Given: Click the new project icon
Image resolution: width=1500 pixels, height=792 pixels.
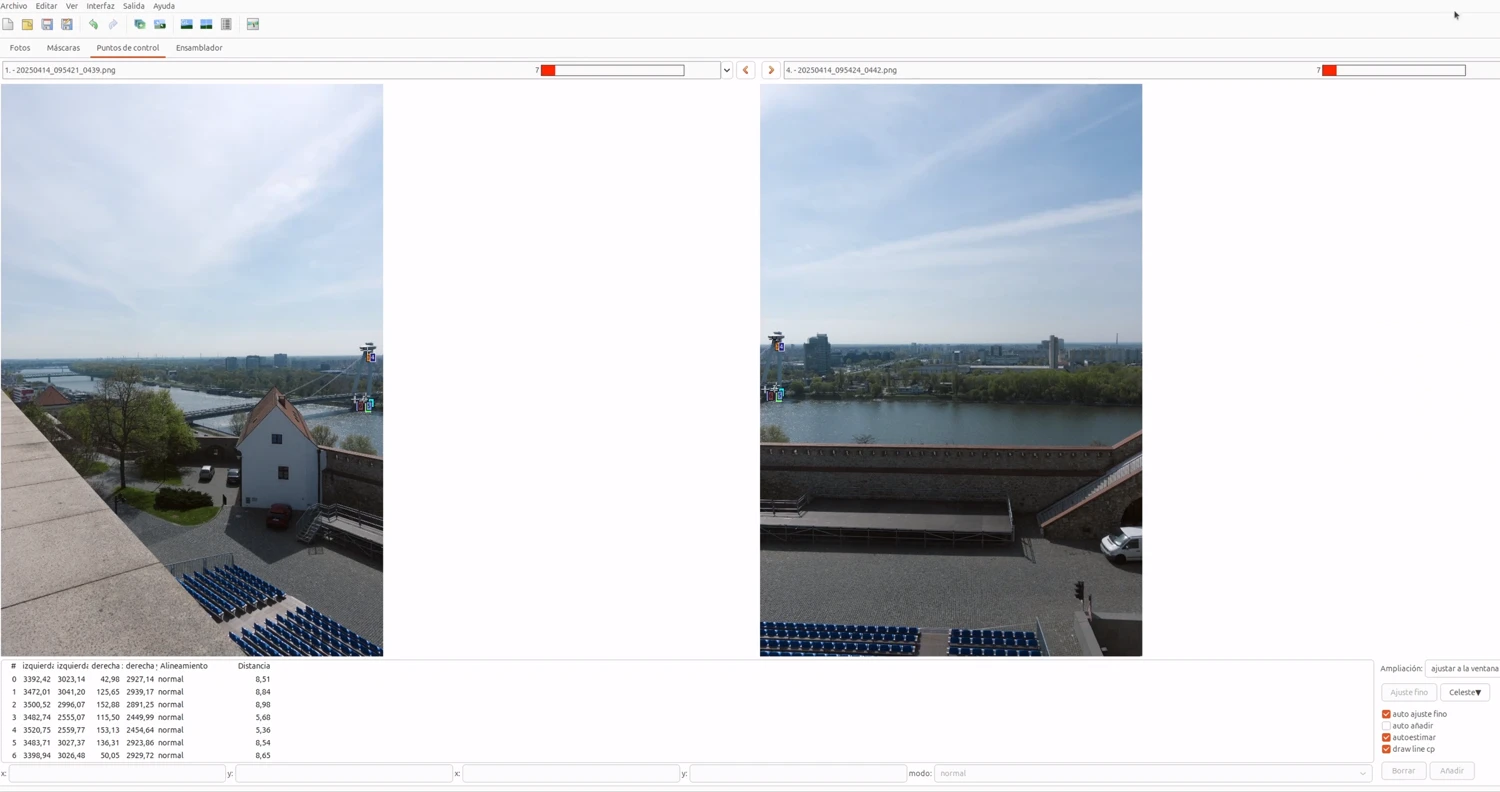Looking at the screenshot, I should (x=8, y=24).
